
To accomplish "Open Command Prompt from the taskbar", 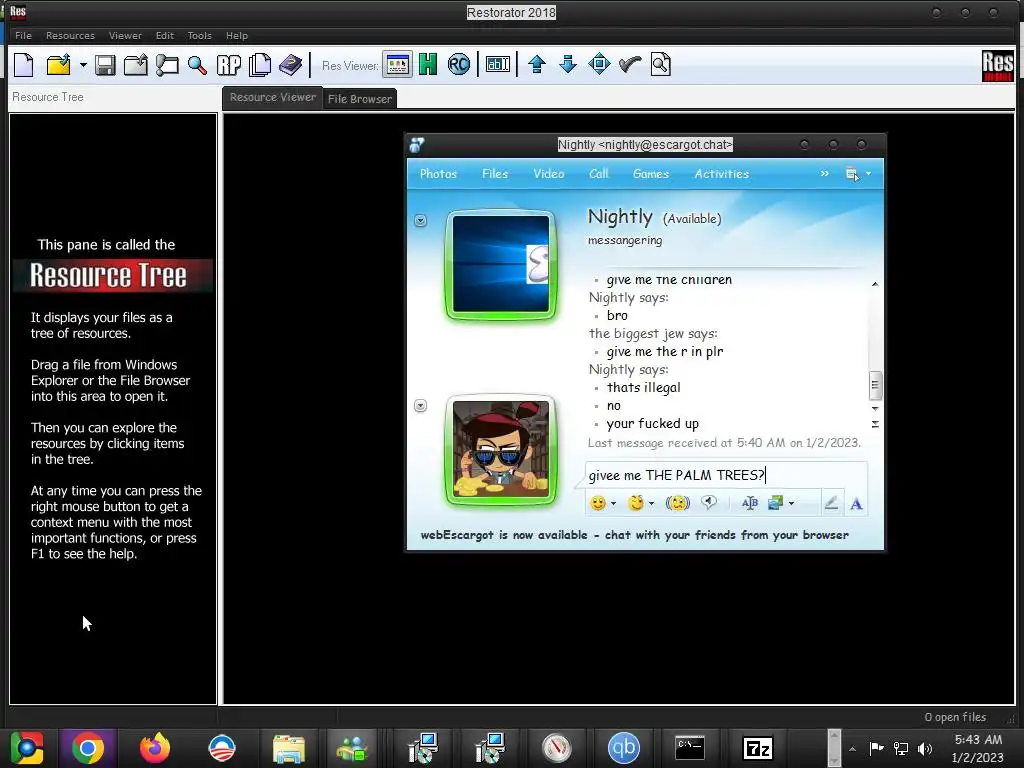I will pyautogui.click(x=690, y=748).
